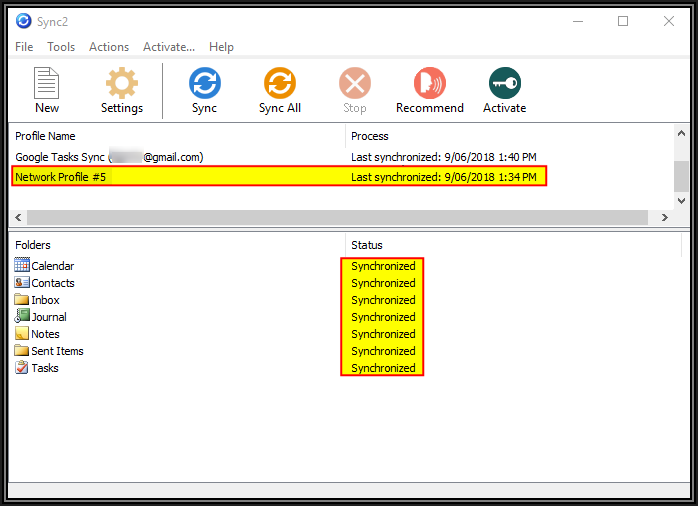Select the Contacts folder icon

(22, 282)
